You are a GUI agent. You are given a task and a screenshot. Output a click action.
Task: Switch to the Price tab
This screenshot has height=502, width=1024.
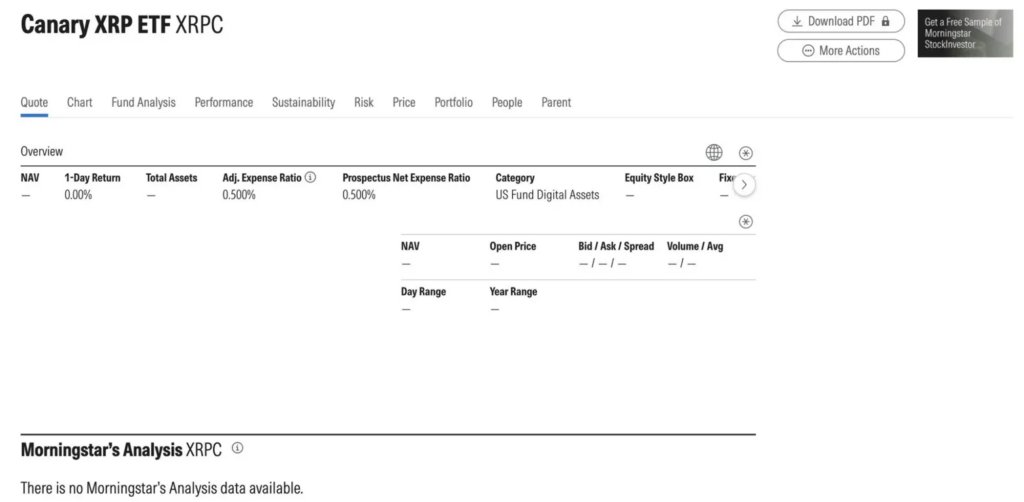[x=404, y=102]
